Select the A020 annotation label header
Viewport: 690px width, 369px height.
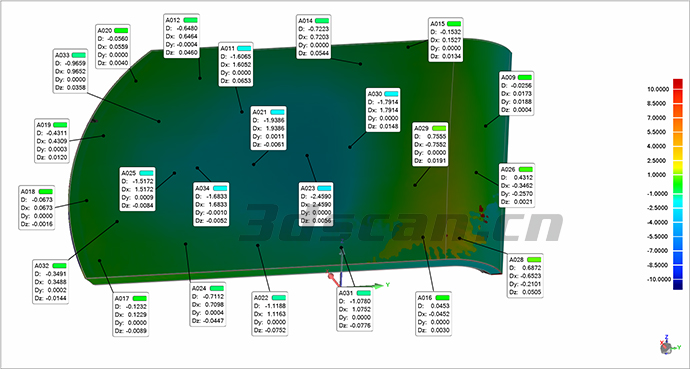[113, 30]
